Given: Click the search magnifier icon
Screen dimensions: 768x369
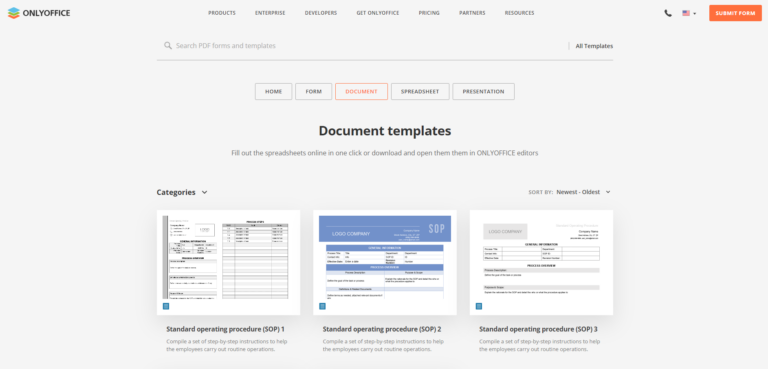Looking at the screenshot, I should [168, 46].
